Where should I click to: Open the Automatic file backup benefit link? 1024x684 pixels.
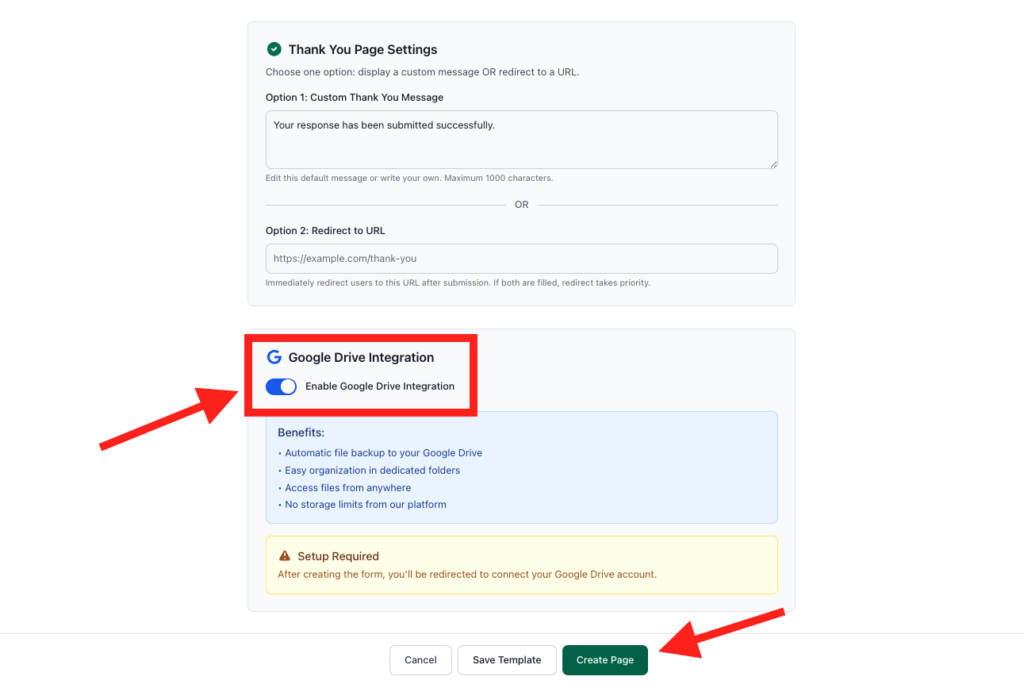pyautogui.click(x=383, y=452)
